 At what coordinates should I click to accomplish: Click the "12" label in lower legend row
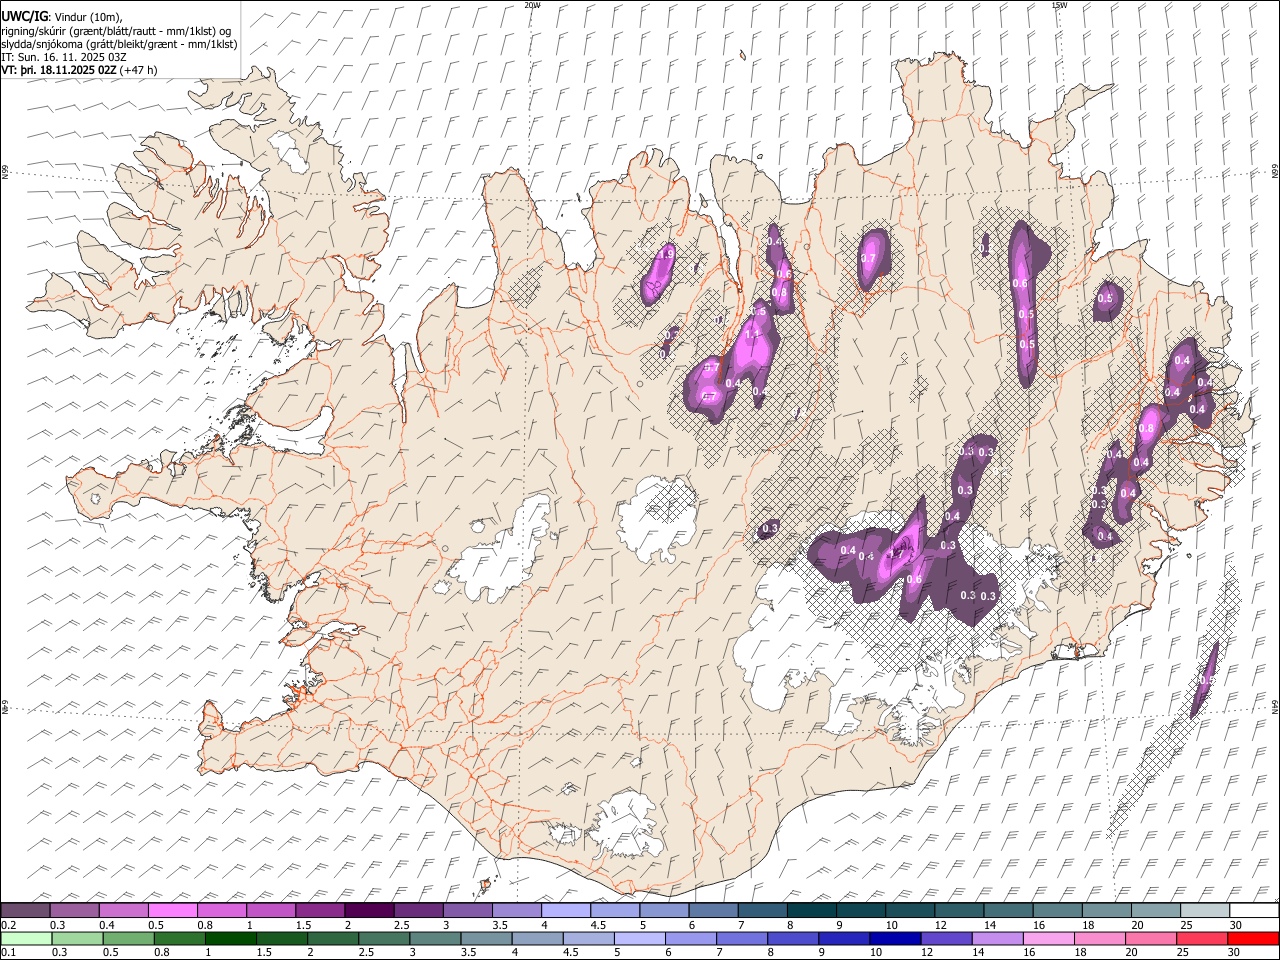point(927,953)
